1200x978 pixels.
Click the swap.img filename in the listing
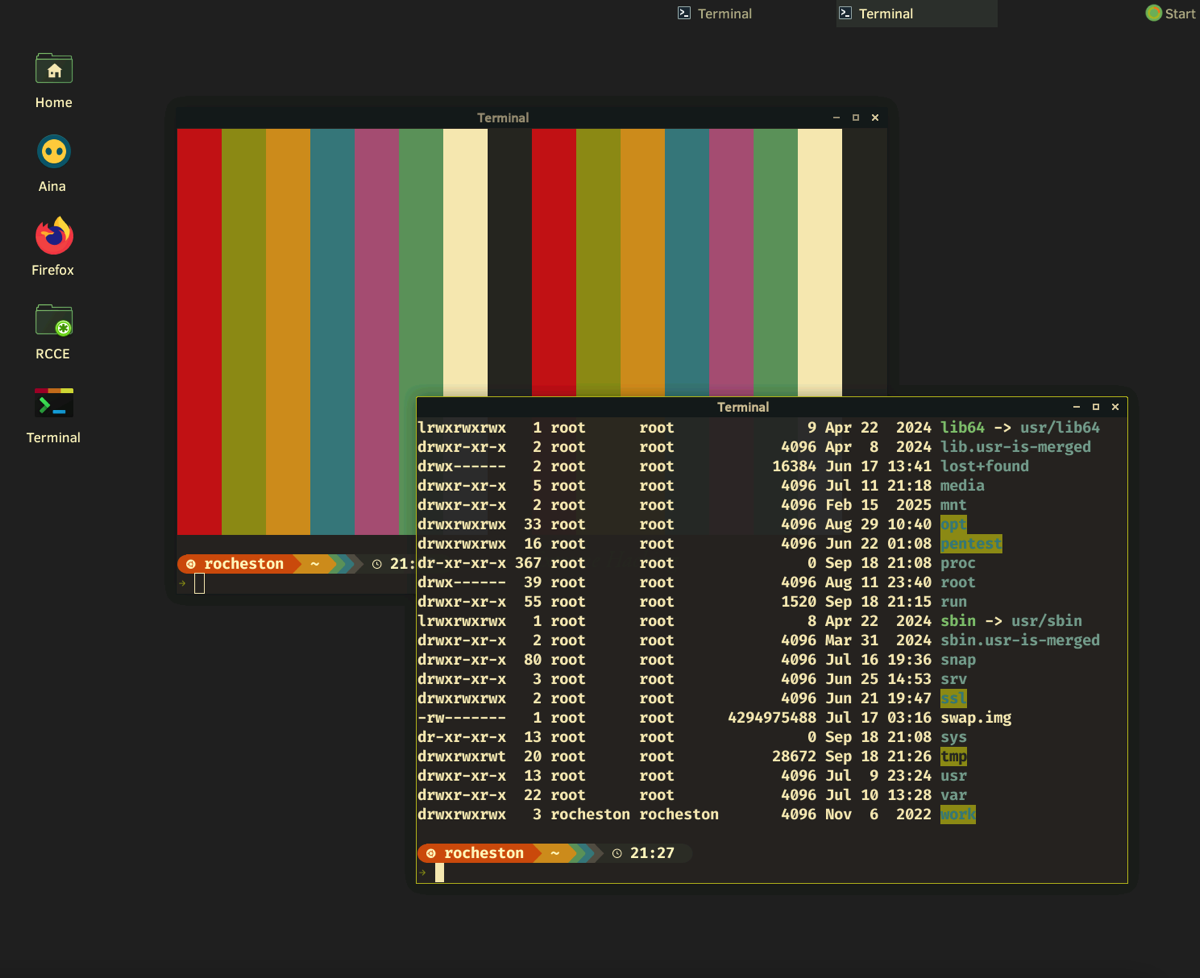pyautogui.click(x=975, y=718)
